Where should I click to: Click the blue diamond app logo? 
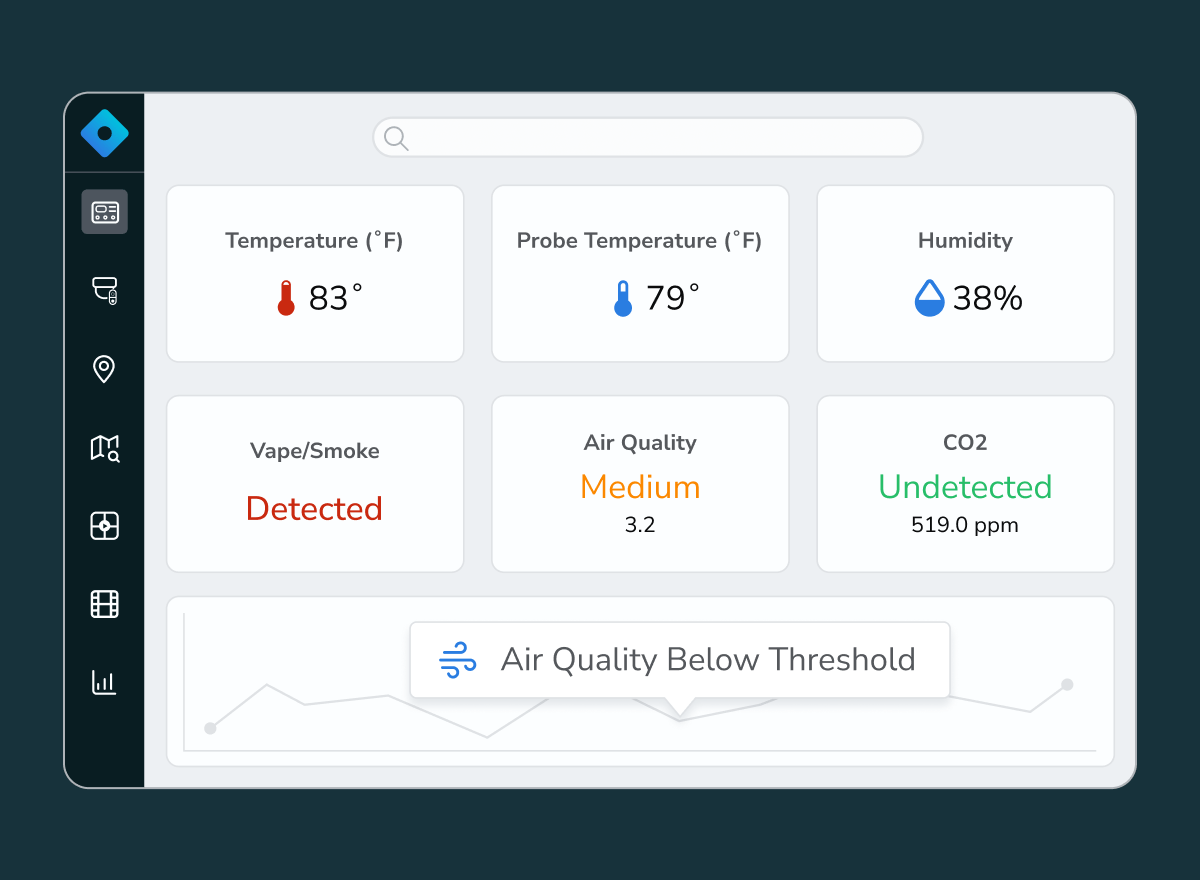[104, 133]
